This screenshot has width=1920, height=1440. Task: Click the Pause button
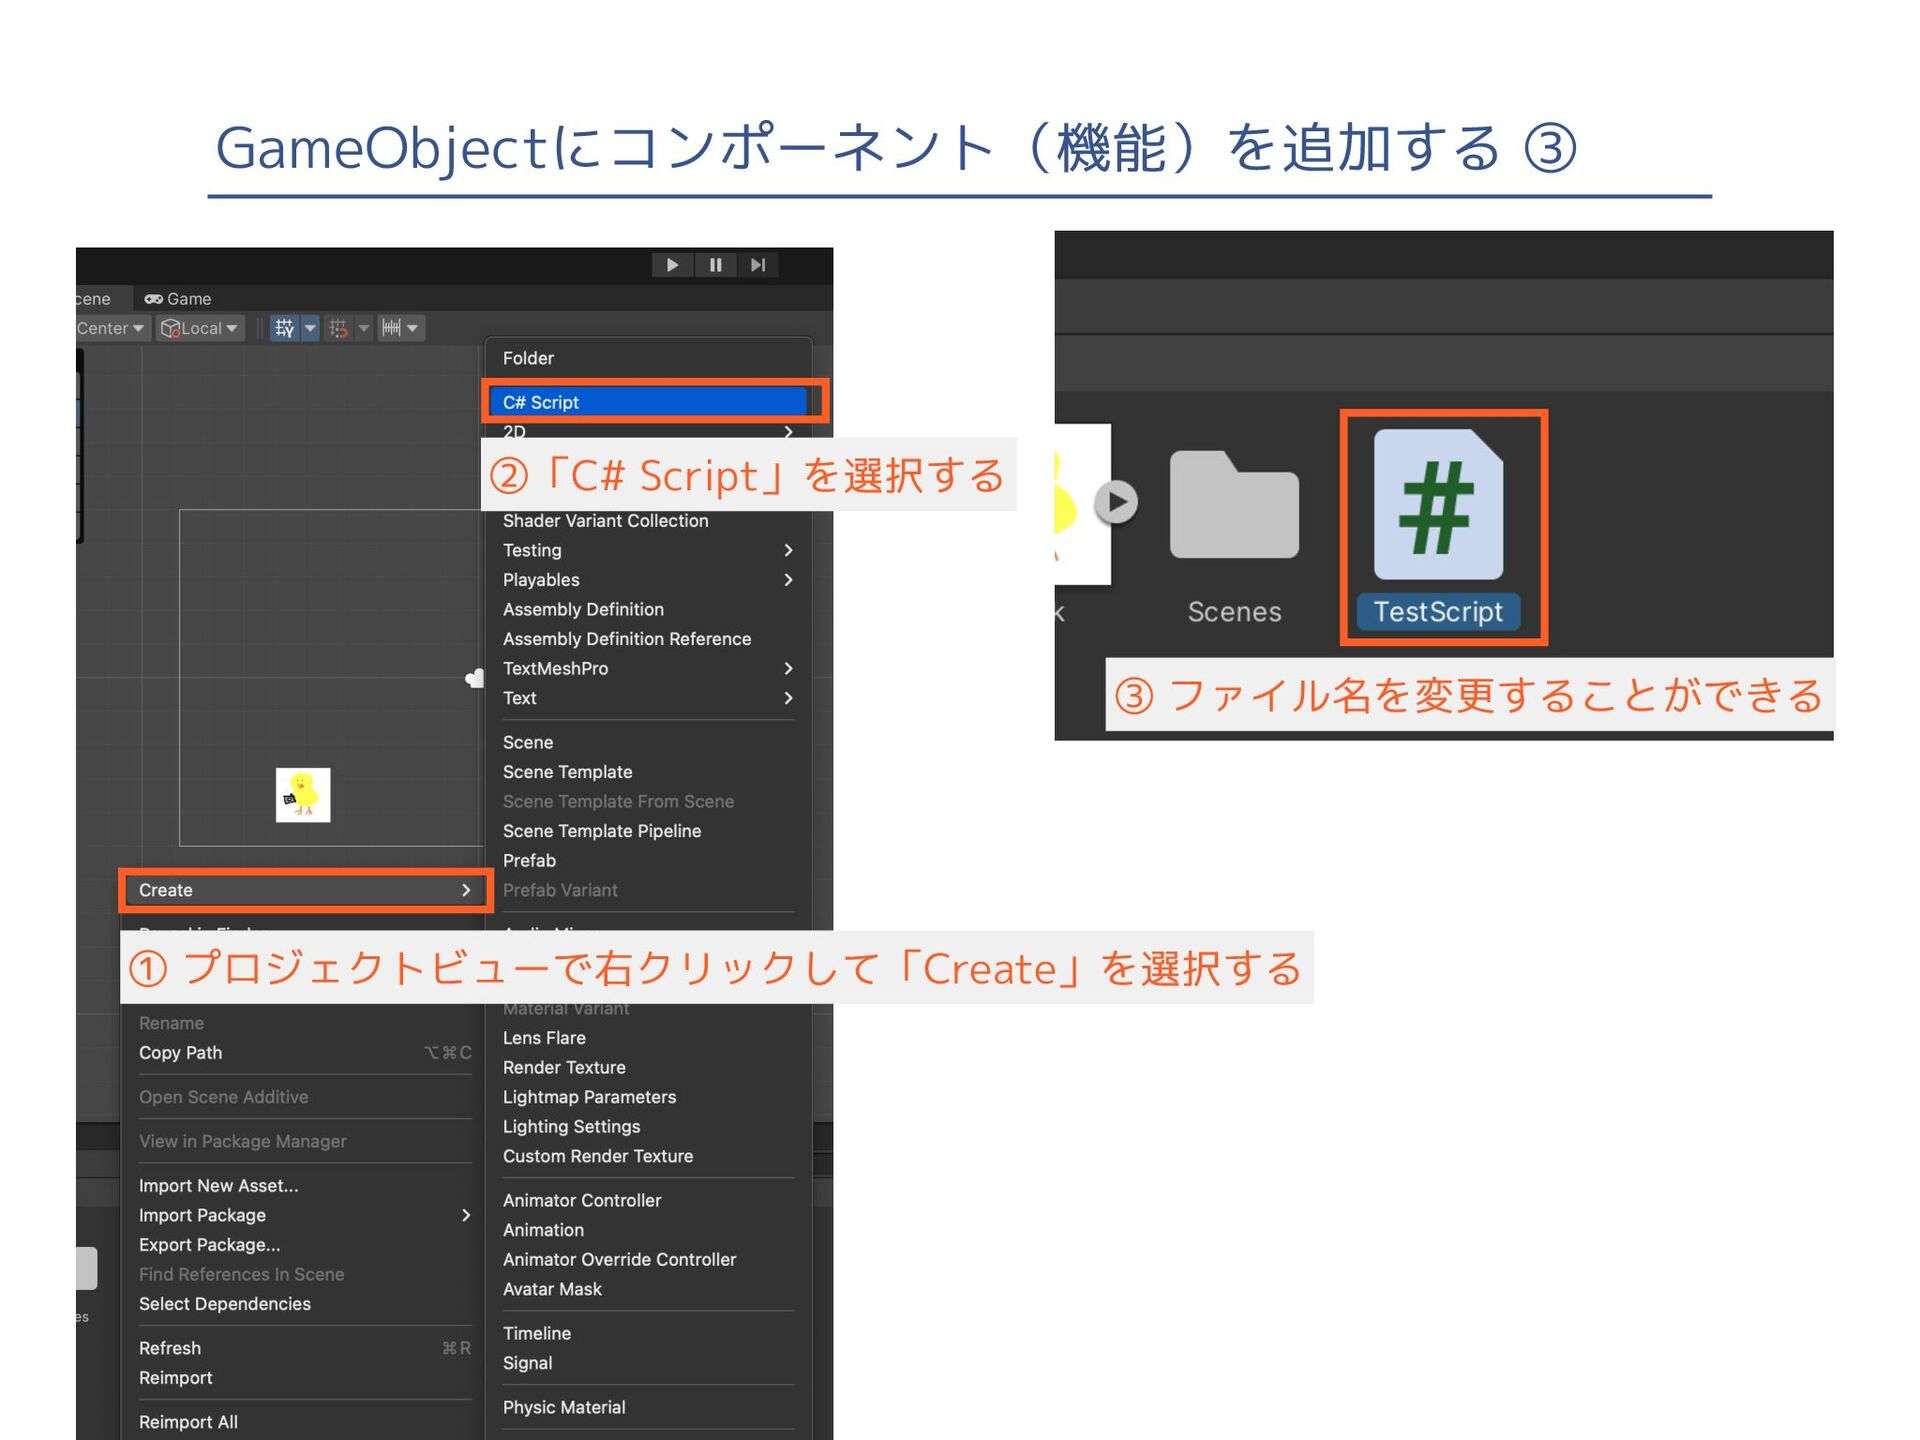[715, 265]
